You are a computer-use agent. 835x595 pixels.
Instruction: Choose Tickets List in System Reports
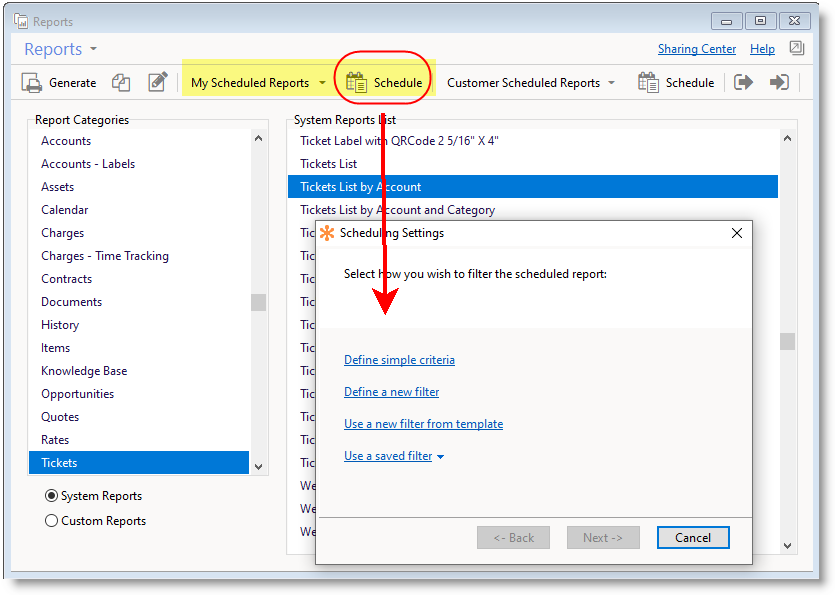[x=328, y=164]
